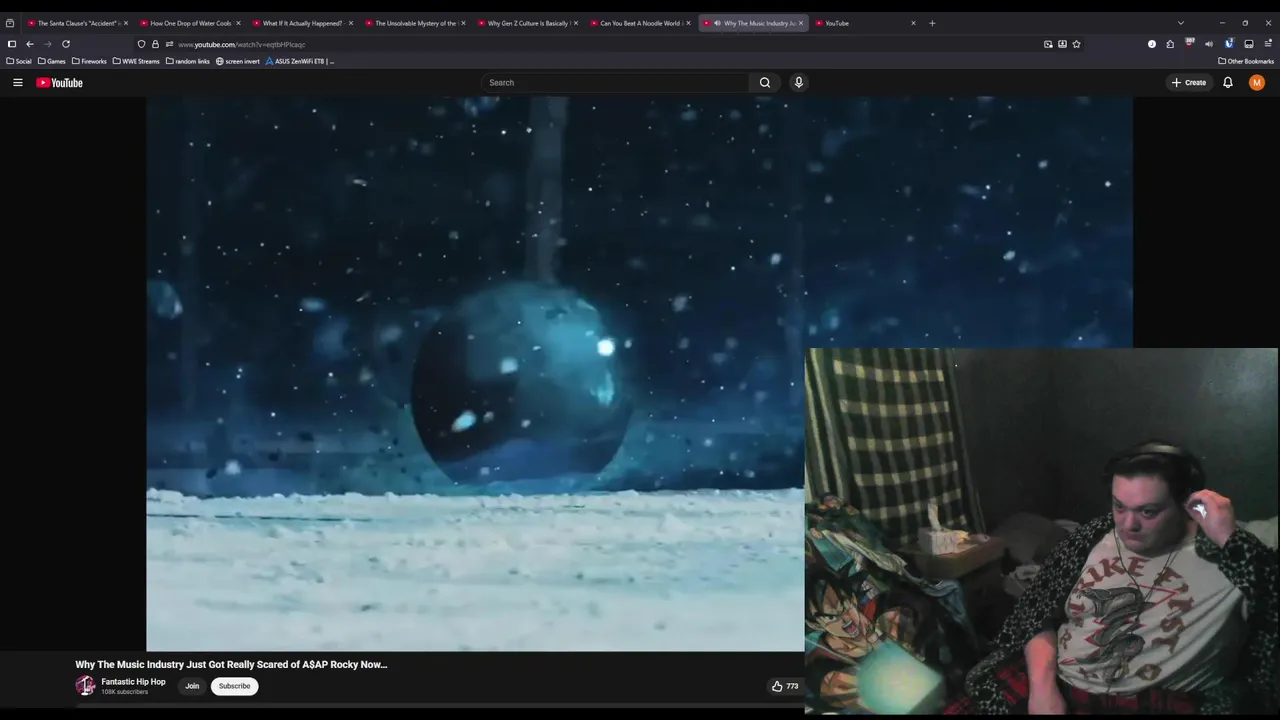Viewport: 1280px width, 720px height.
Task: Click the browser forward arrow
Action: 47,44
